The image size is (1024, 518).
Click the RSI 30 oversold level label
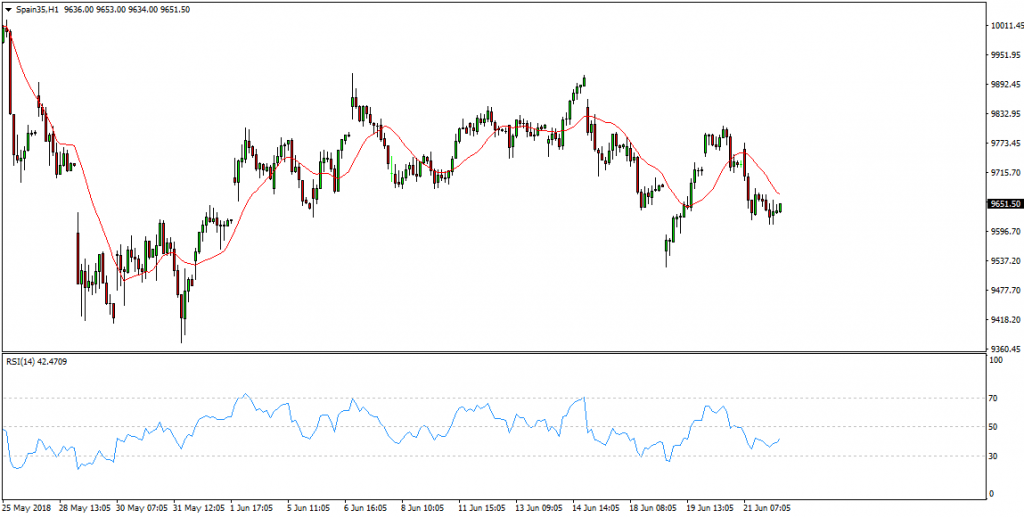[994, 456]
